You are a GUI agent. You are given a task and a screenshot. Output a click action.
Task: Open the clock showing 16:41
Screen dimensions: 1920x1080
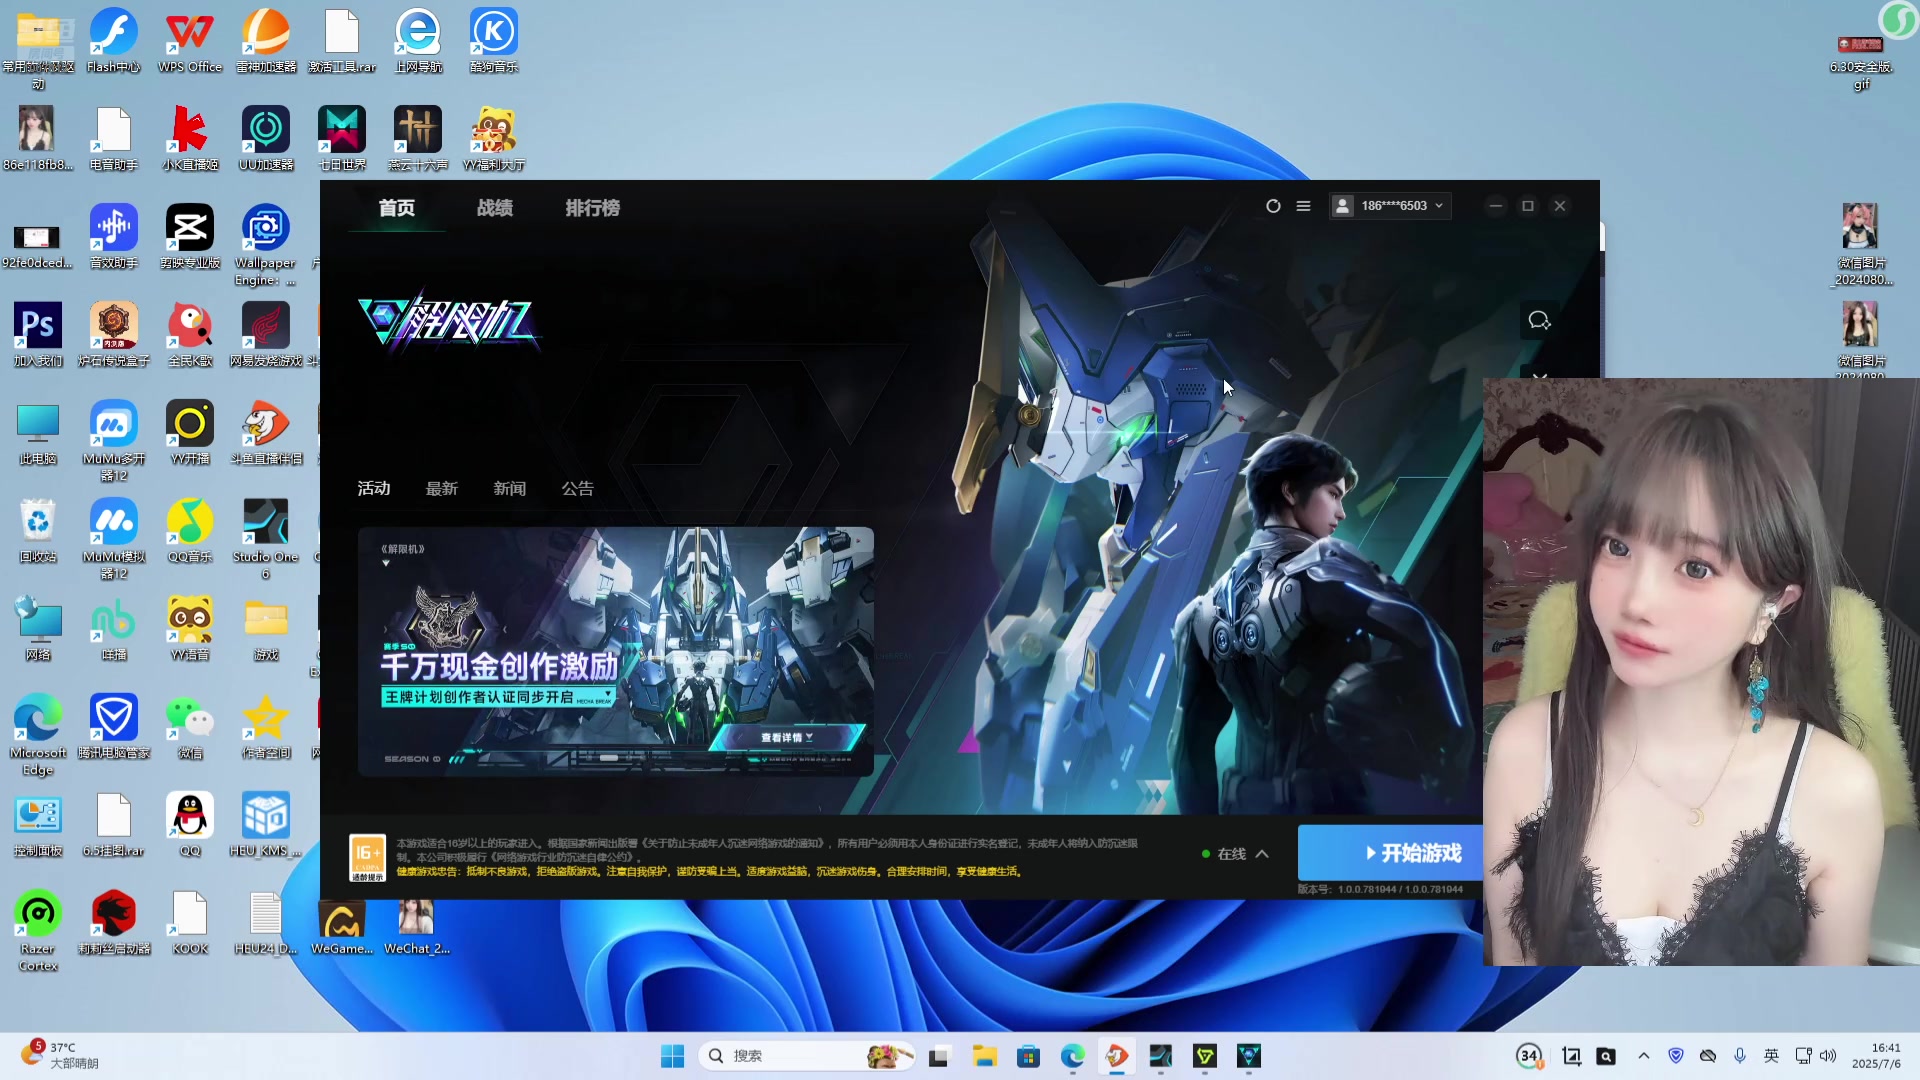point(1876,1056)
